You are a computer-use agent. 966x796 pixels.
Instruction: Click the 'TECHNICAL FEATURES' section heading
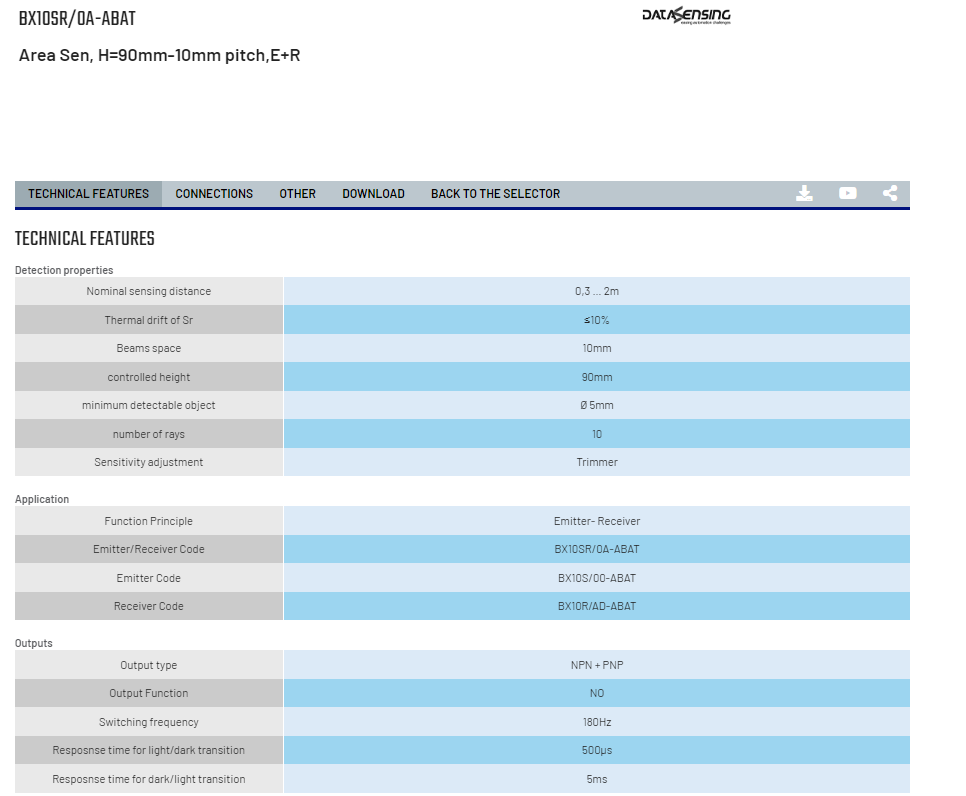[84, 238]
